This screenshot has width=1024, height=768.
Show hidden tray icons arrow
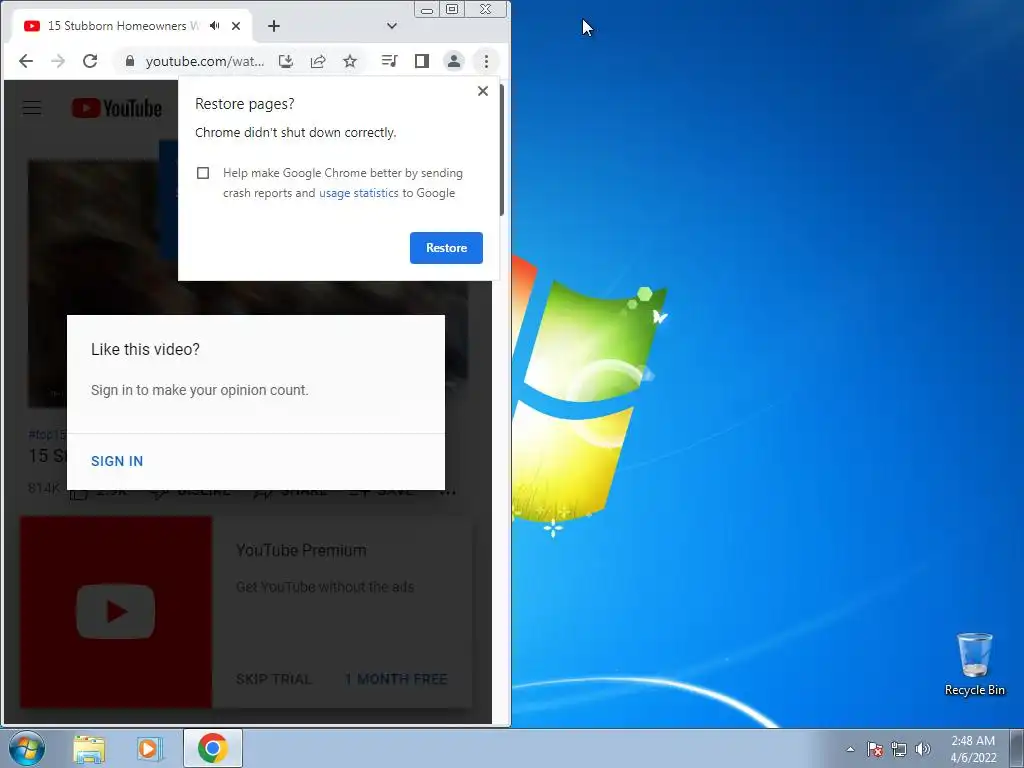click(x=850, y=750)
